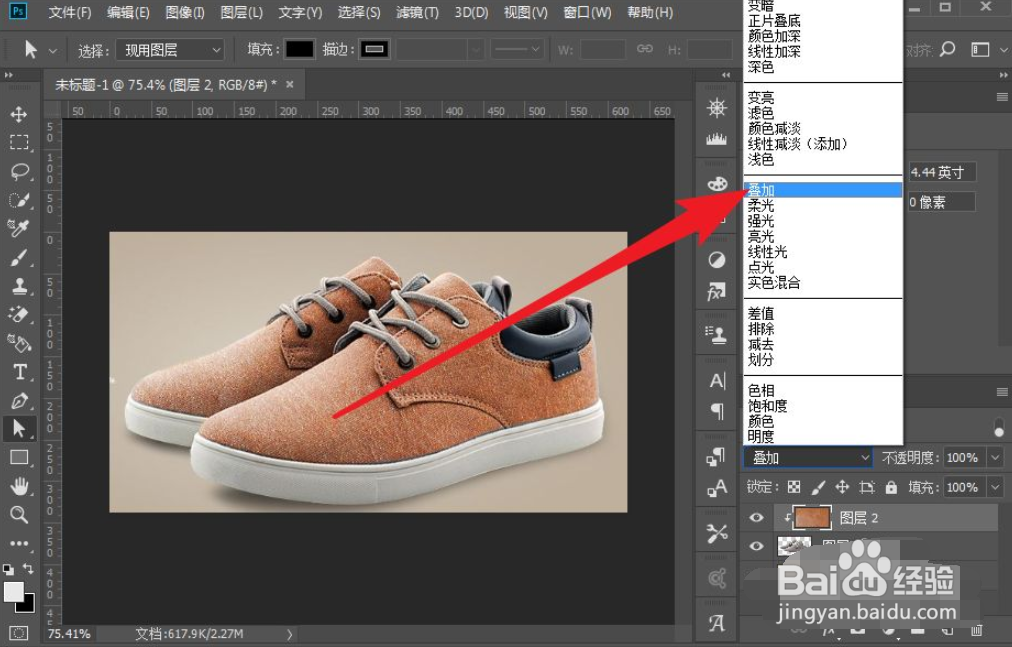Open the 文件(F) menu
This screenshot has width=1012, height=647.
70,12
